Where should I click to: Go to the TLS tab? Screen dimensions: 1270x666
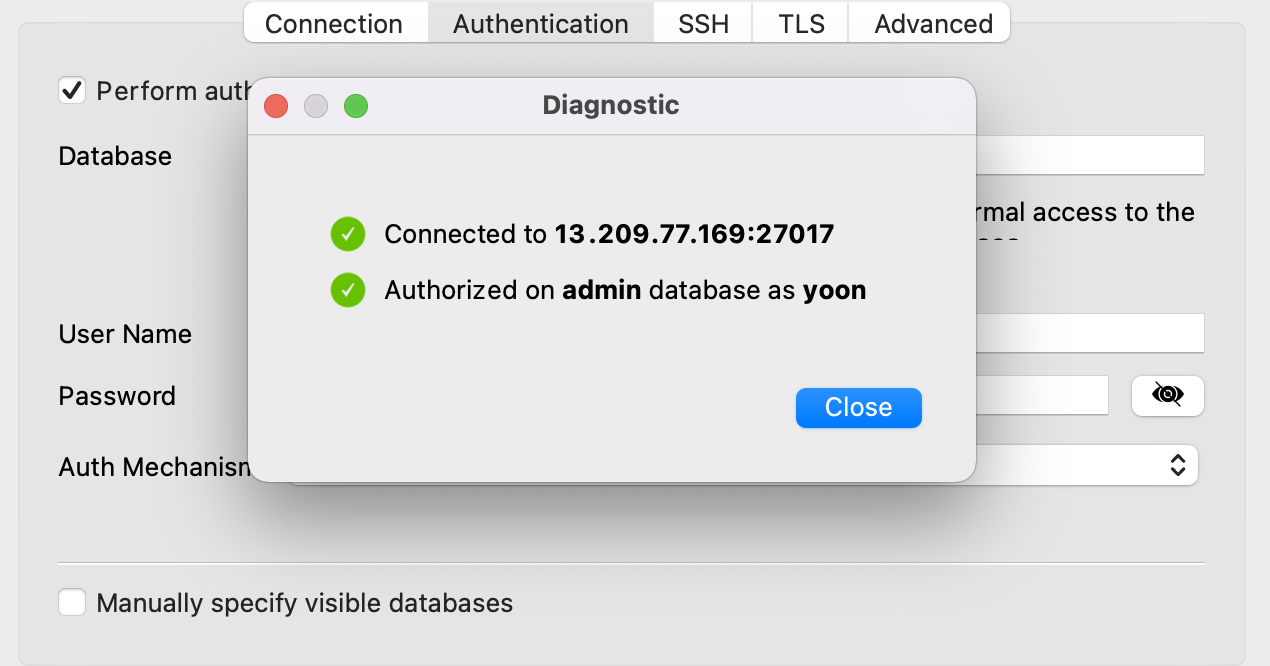tap(801, 23)
